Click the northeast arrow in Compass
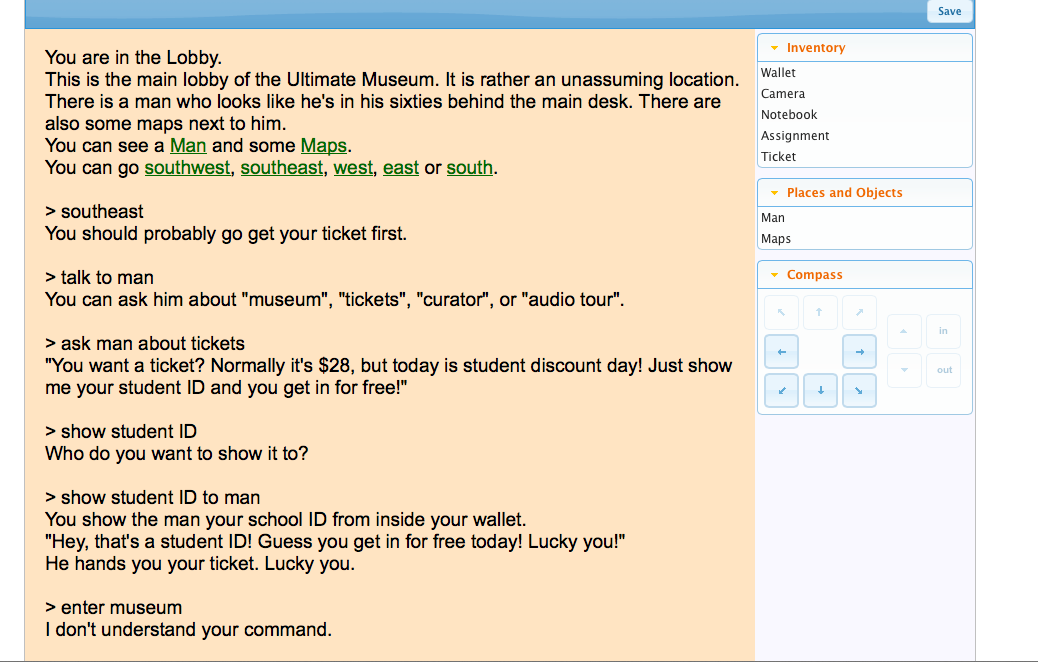This screenshot has height=662, width=1038. 859,313
